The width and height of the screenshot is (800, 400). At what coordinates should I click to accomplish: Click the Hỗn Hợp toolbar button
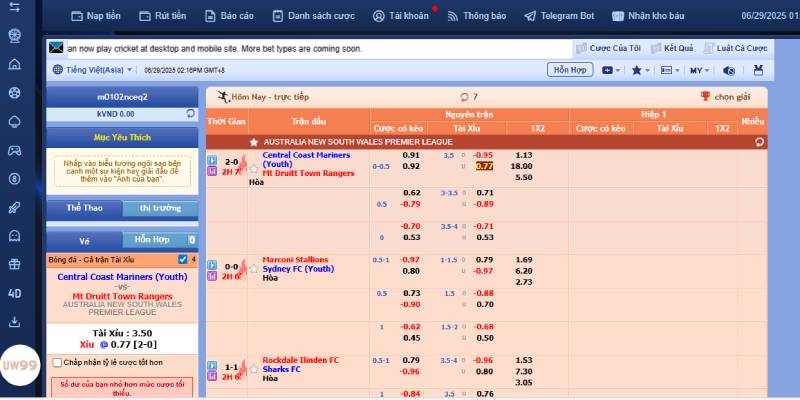coord(570,70)
